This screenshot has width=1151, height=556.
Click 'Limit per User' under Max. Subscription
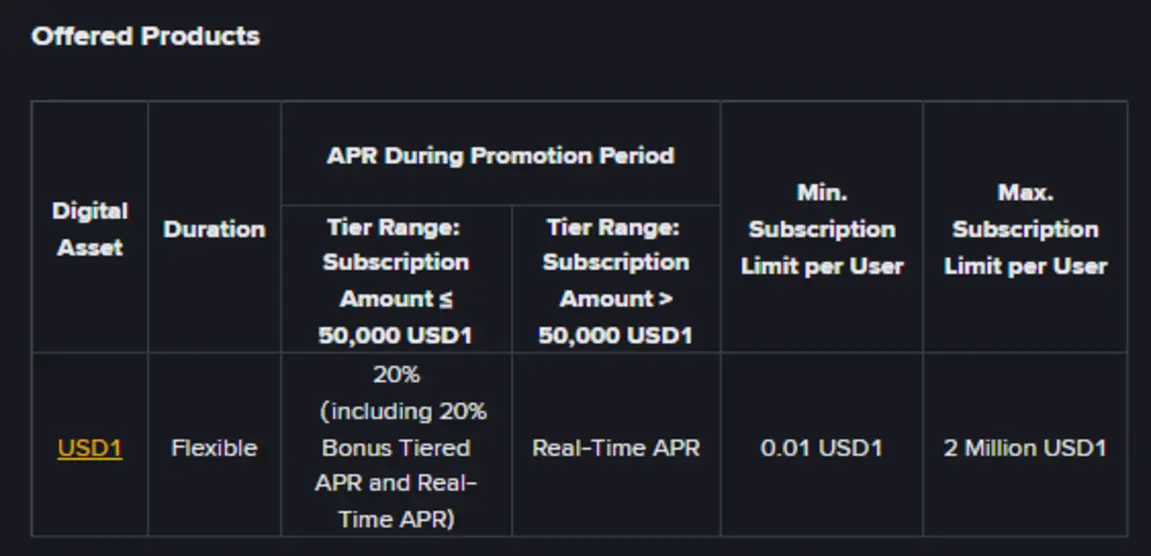(x=1025, y=266)
